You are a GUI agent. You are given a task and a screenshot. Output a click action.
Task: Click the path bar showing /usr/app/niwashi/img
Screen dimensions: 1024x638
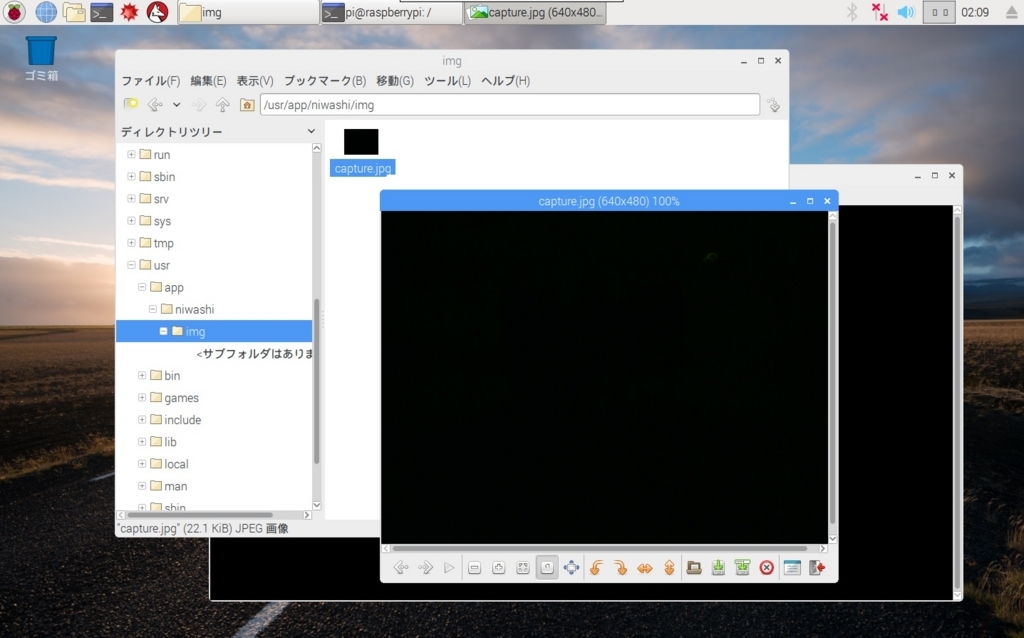(510, 104)
